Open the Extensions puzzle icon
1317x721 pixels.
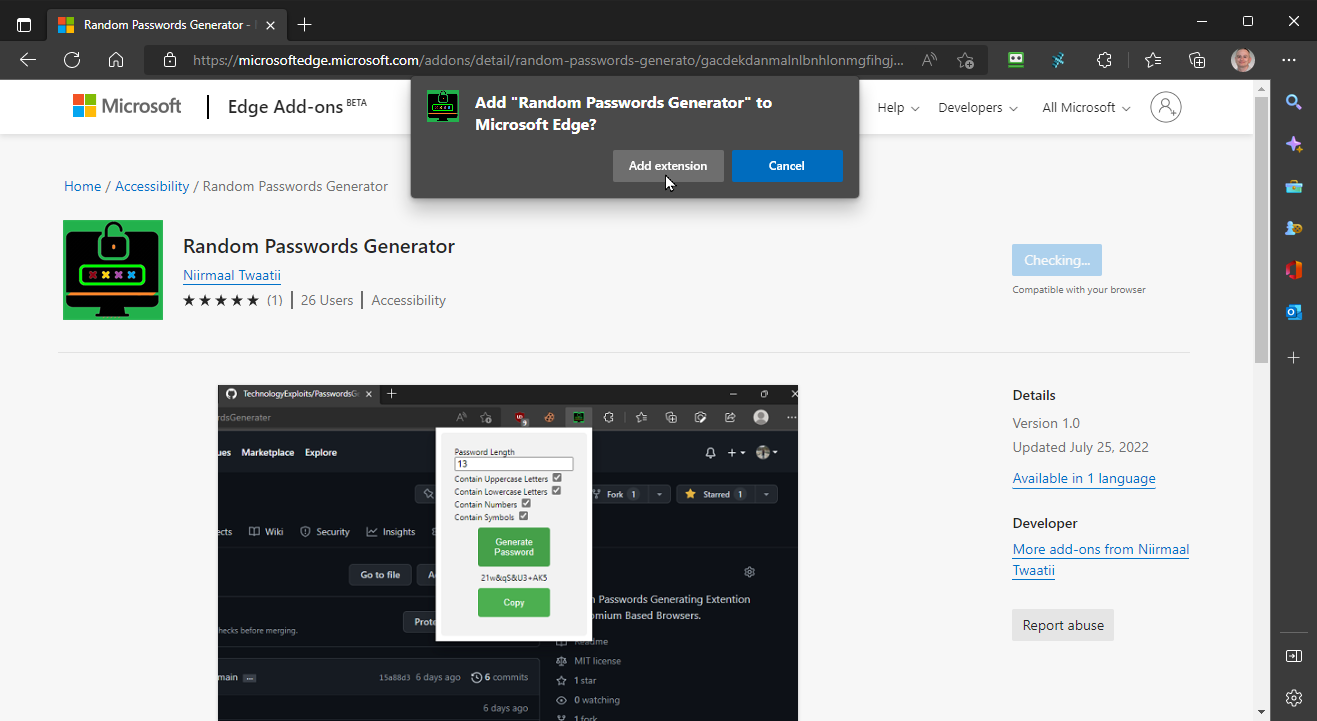tap(1104, 60)
